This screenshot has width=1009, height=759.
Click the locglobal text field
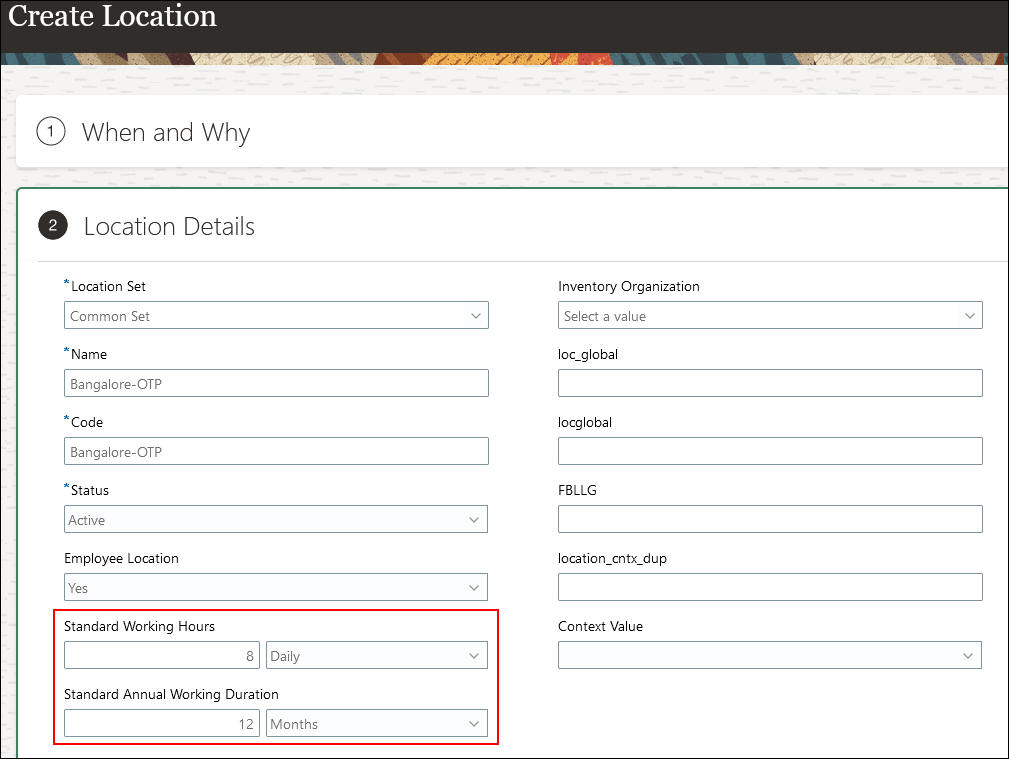point(770,452)
